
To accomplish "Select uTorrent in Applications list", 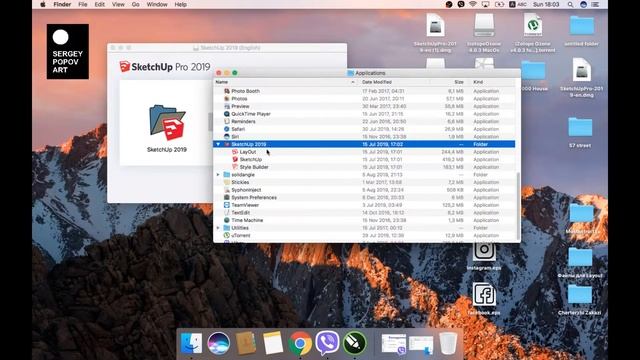I will click(x=364, y=236).
